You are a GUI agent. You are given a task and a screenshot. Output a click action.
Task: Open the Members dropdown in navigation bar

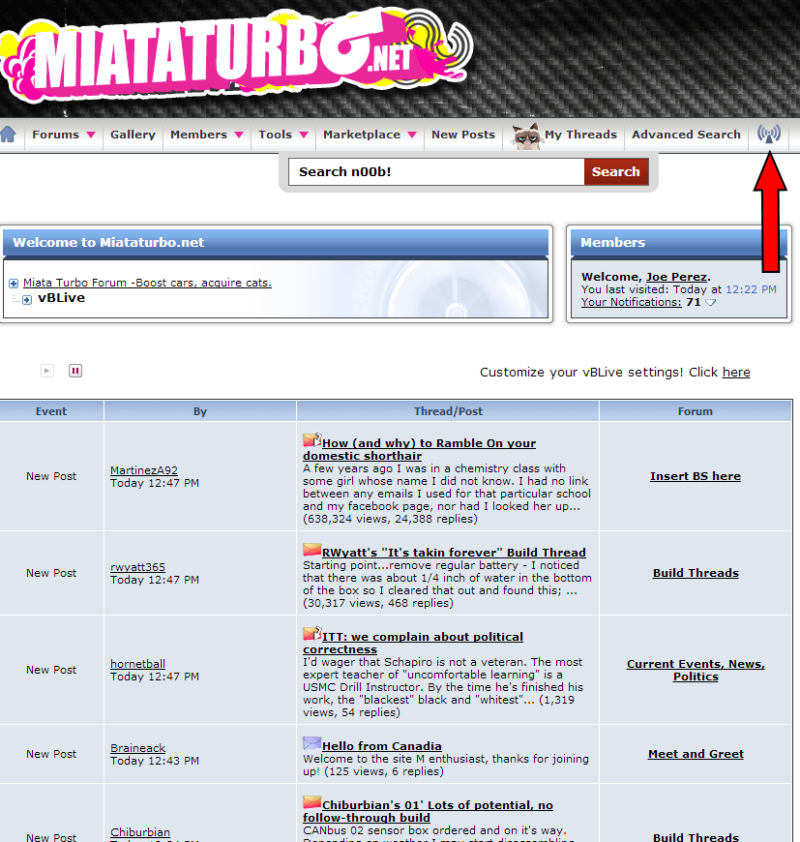pyautogui.click(x=207, y=134)
